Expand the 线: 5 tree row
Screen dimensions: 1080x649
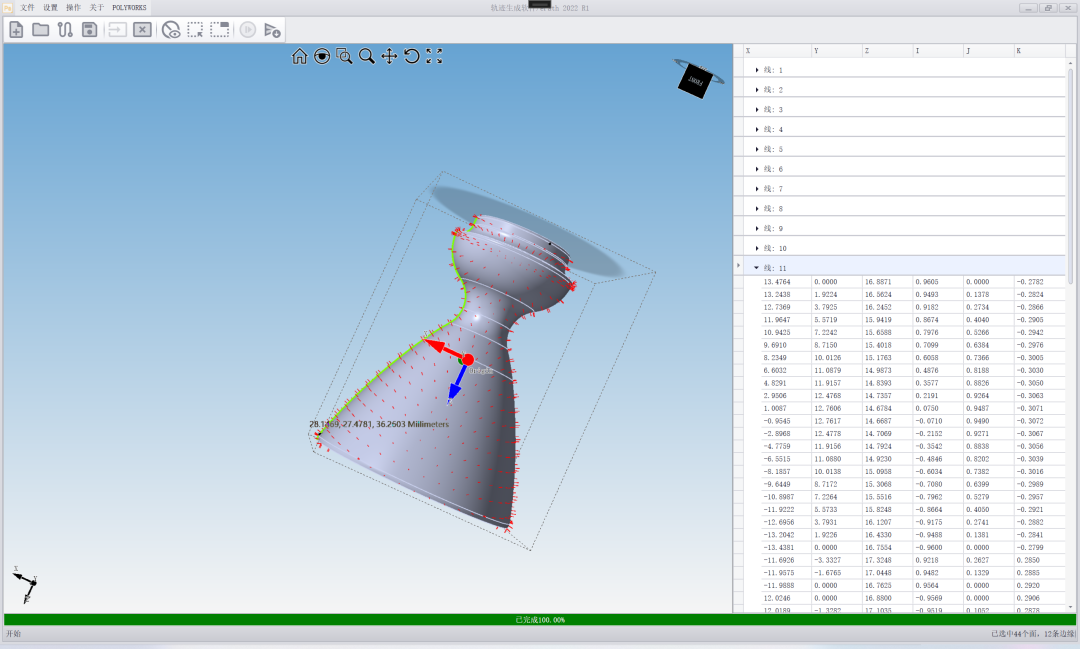[758, 149]
